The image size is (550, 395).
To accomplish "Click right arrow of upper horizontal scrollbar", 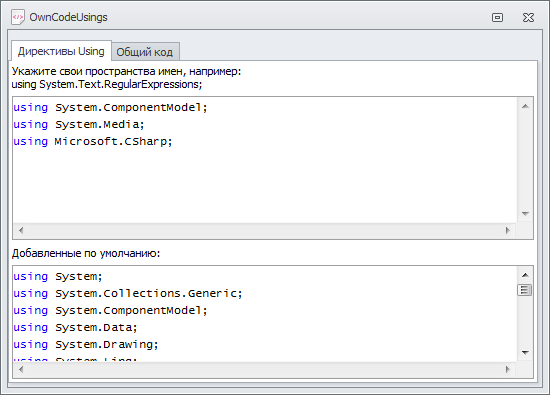I will tap(508, 230).
